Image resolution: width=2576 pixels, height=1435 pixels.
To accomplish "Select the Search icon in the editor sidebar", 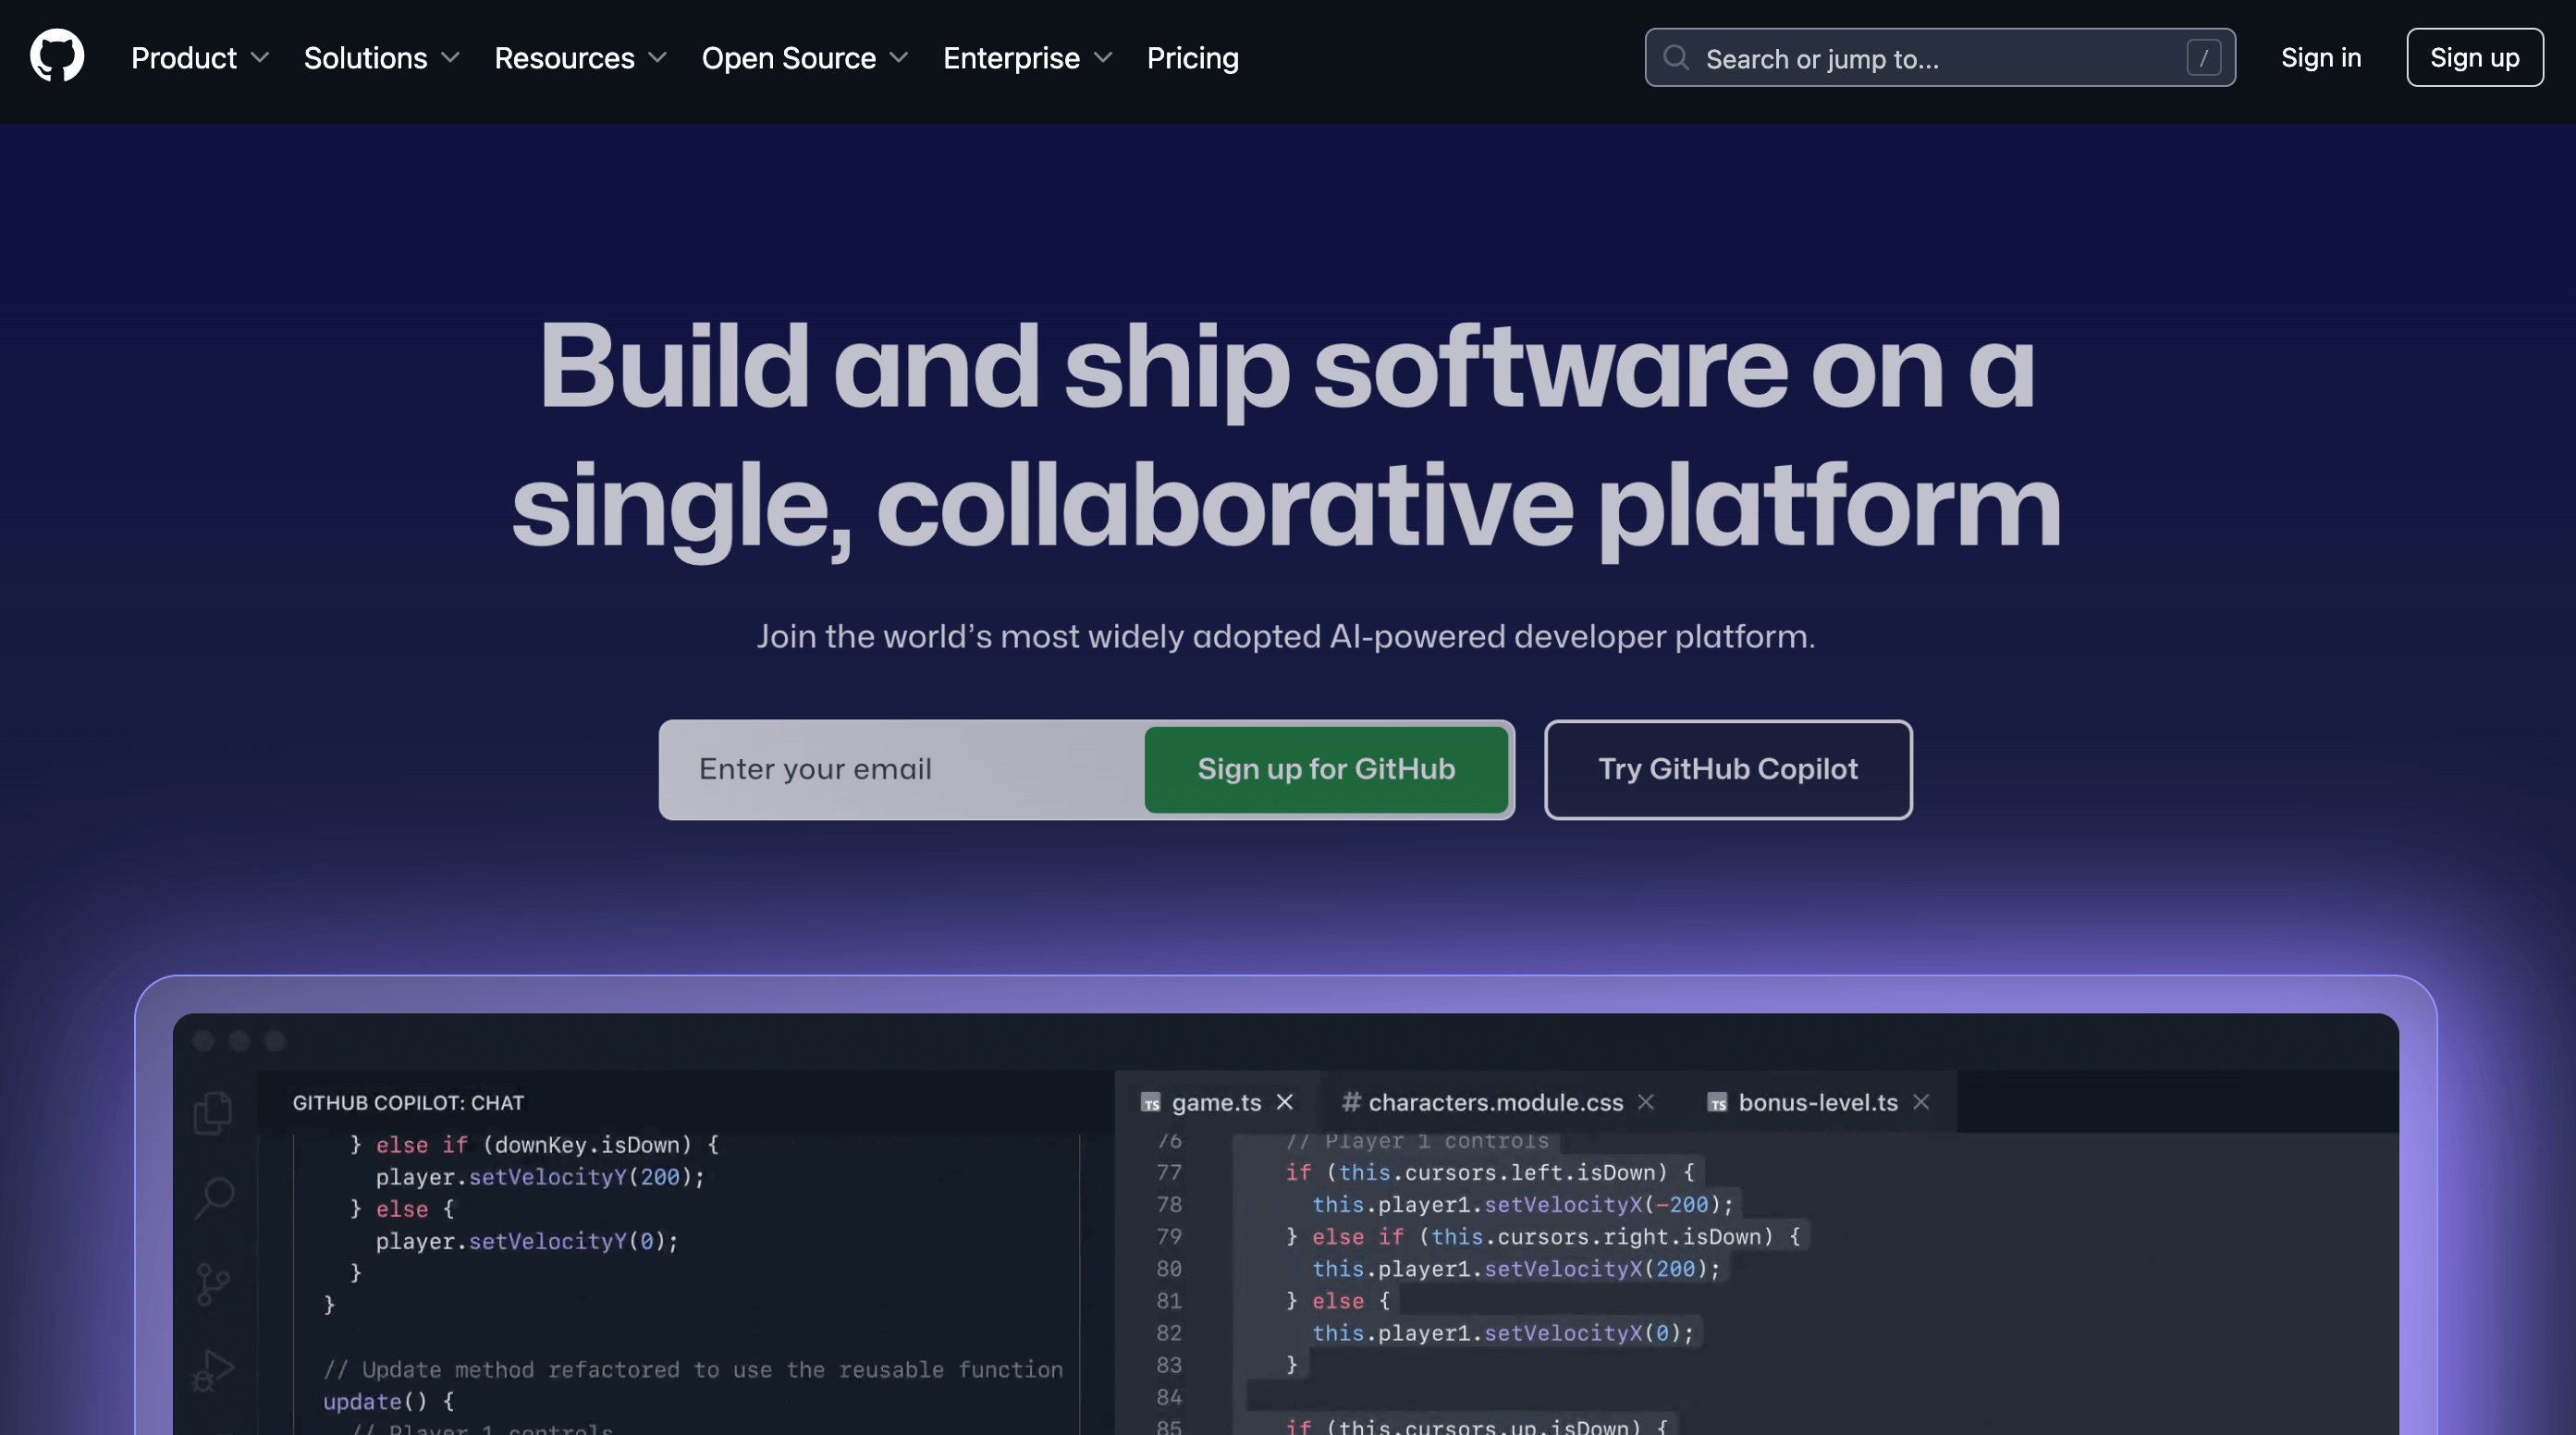I will [x=214, y=1197].
